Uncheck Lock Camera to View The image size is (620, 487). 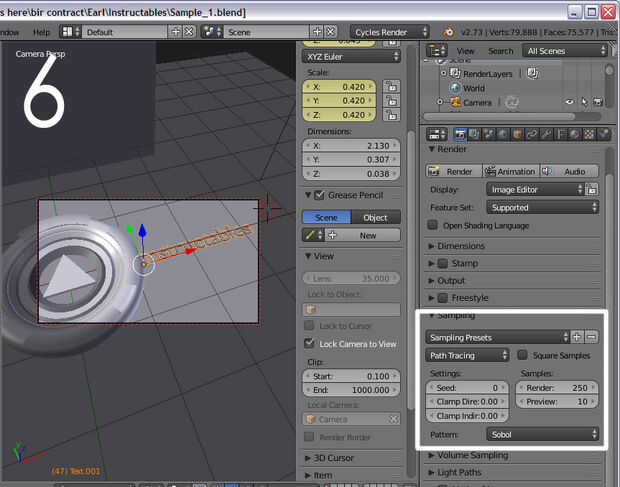point(310,343)
